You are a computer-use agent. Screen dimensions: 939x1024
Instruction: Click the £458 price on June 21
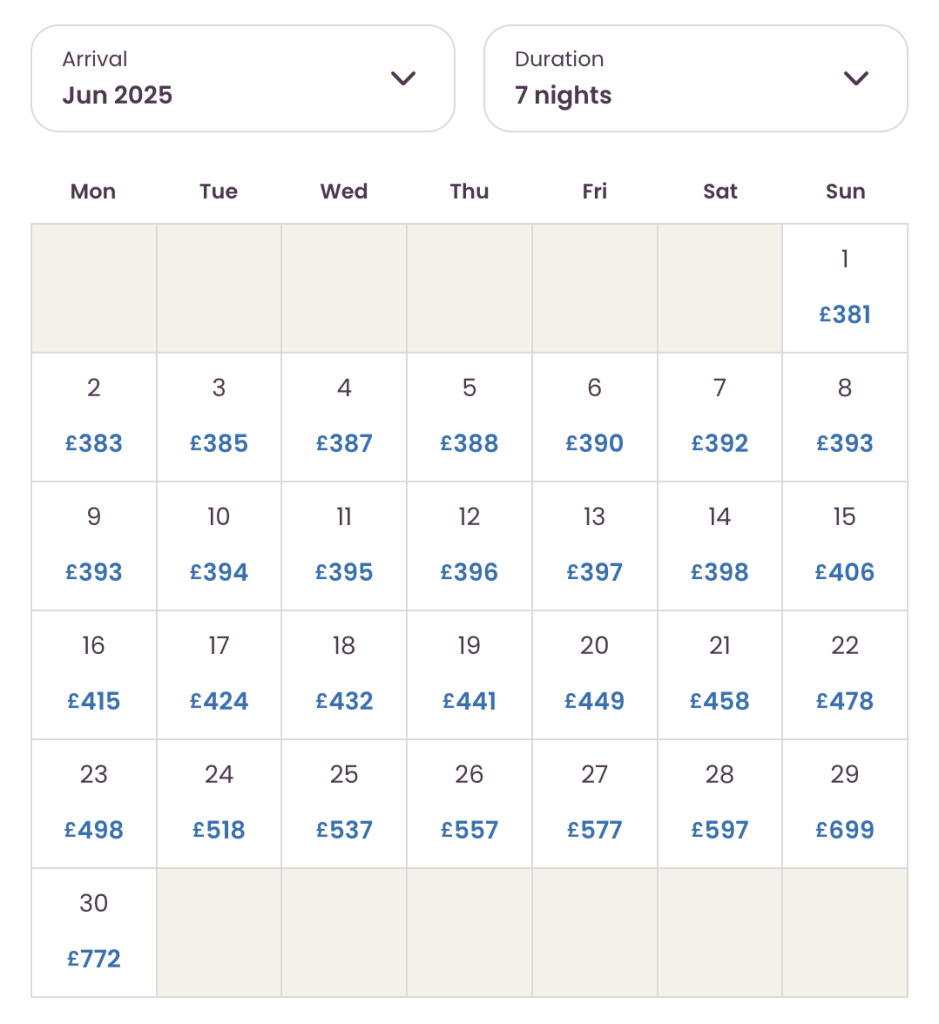click(720, 701)
